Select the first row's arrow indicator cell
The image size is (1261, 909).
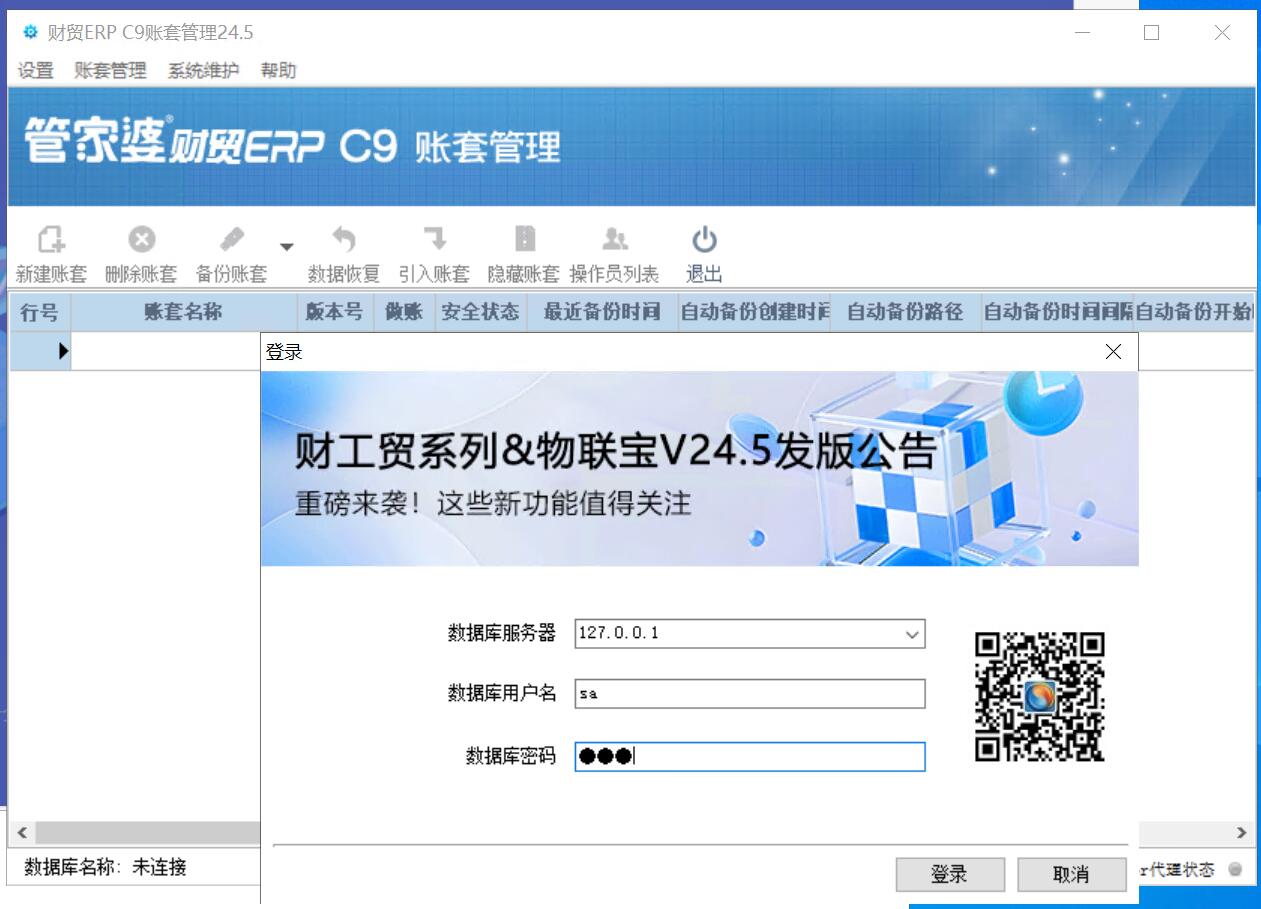click(40, 351)
